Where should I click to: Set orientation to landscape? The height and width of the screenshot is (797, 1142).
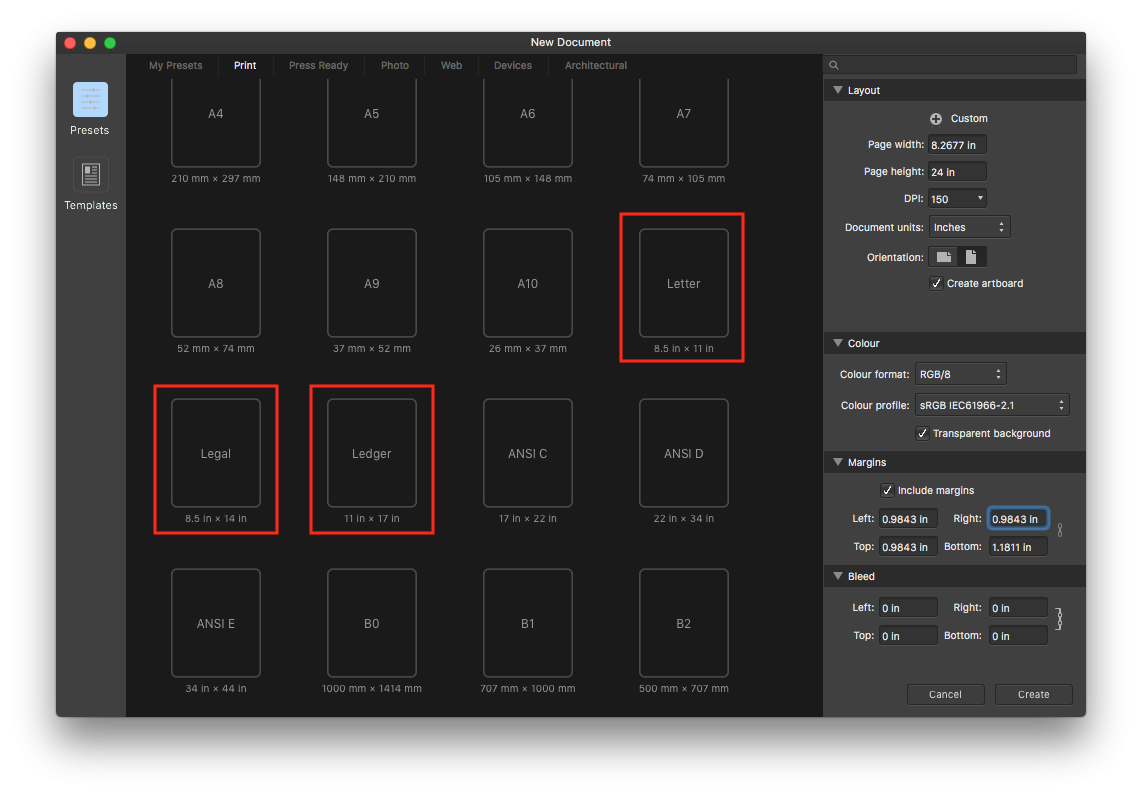(x=944, y=257)
